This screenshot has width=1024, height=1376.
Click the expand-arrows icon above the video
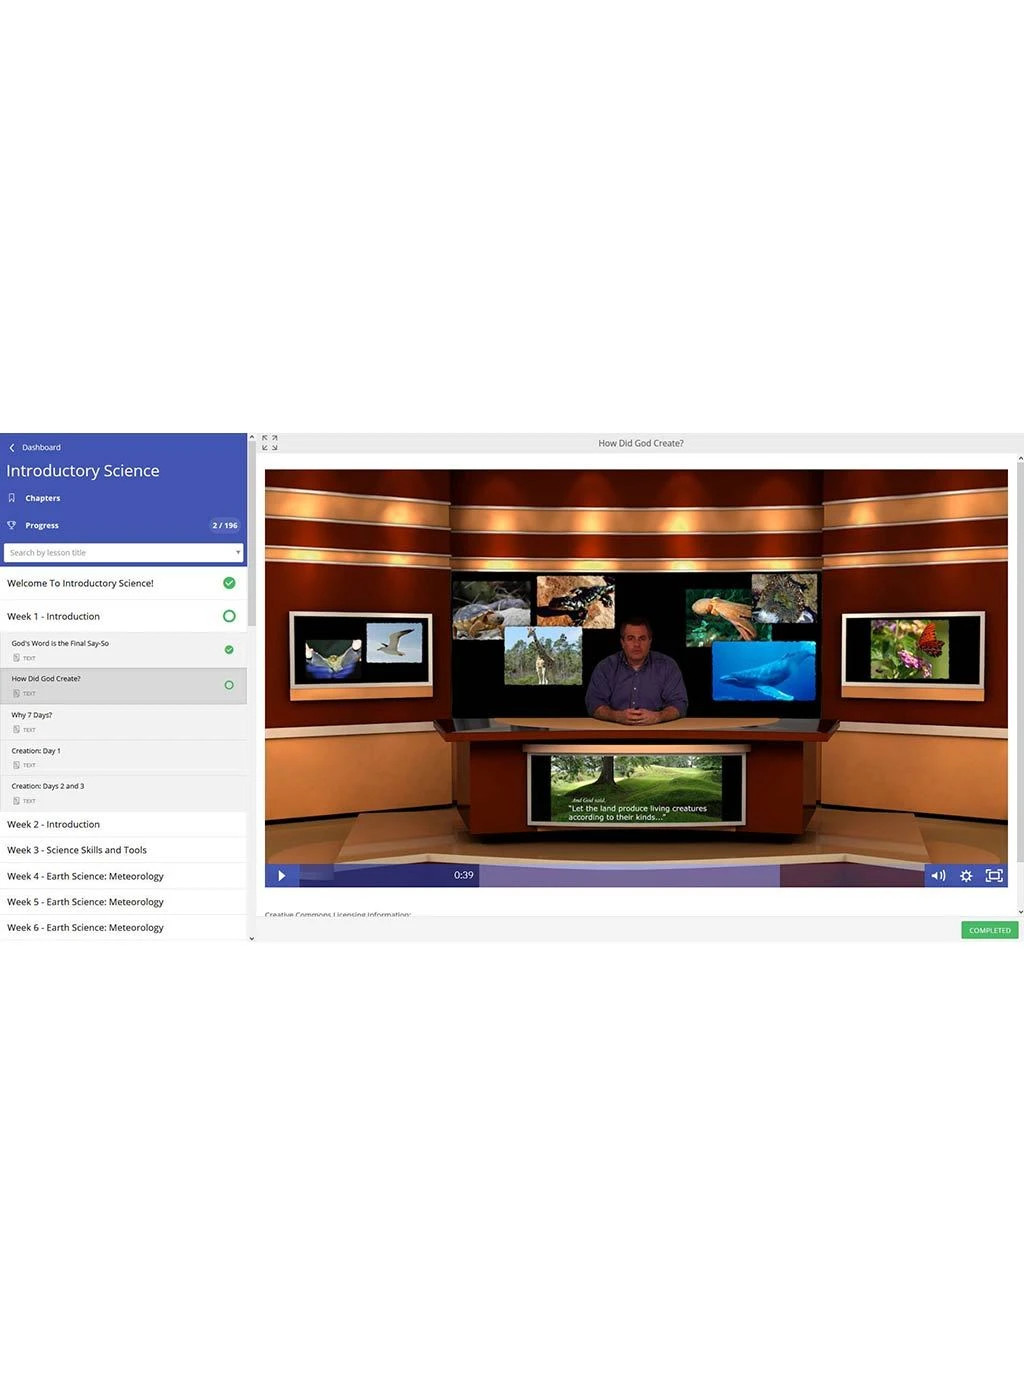(269, 443)
